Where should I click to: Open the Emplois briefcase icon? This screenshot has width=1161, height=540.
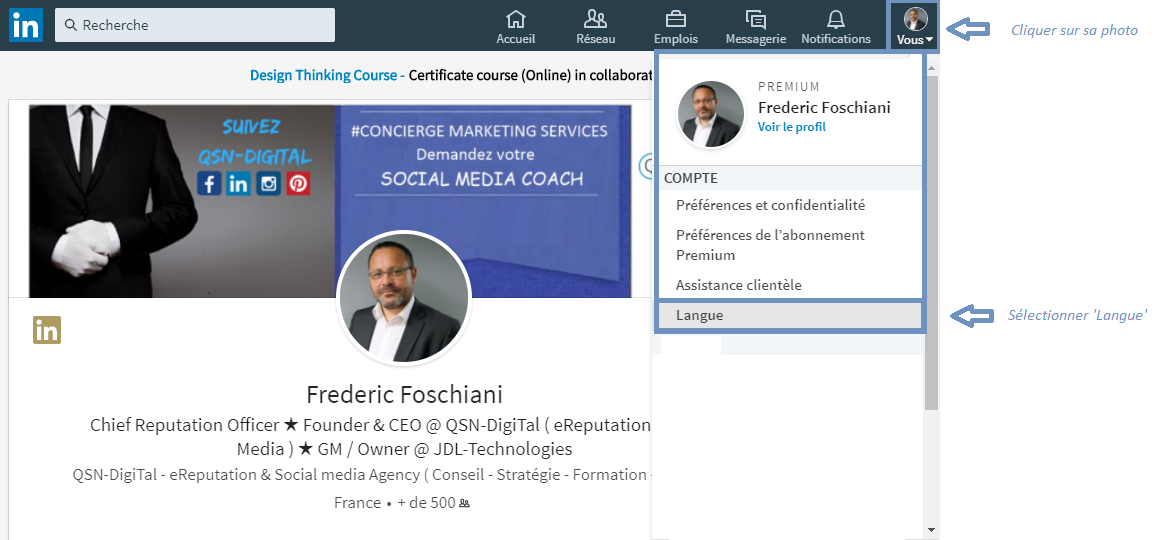click(x=676, y=19)
